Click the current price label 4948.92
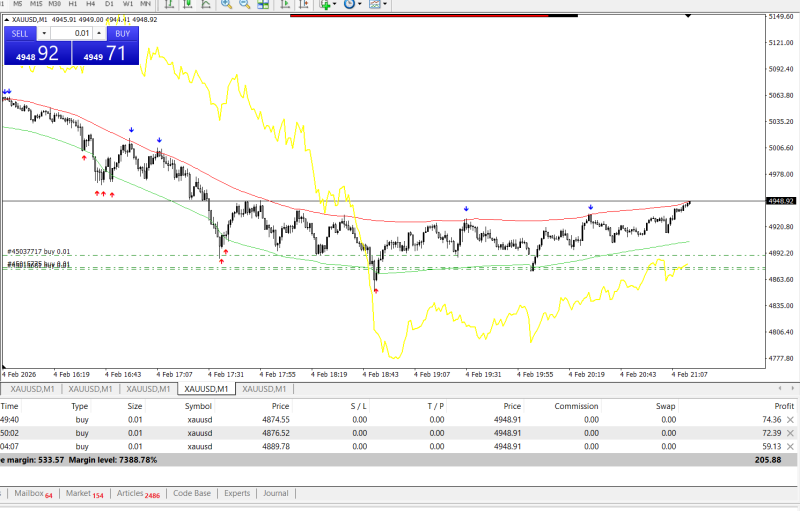The image size is (800, 511). coord(781,201)
